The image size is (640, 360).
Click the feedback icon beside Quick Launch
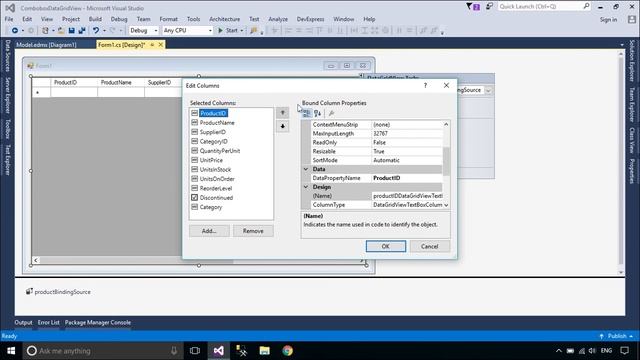[x=489, y=7]
